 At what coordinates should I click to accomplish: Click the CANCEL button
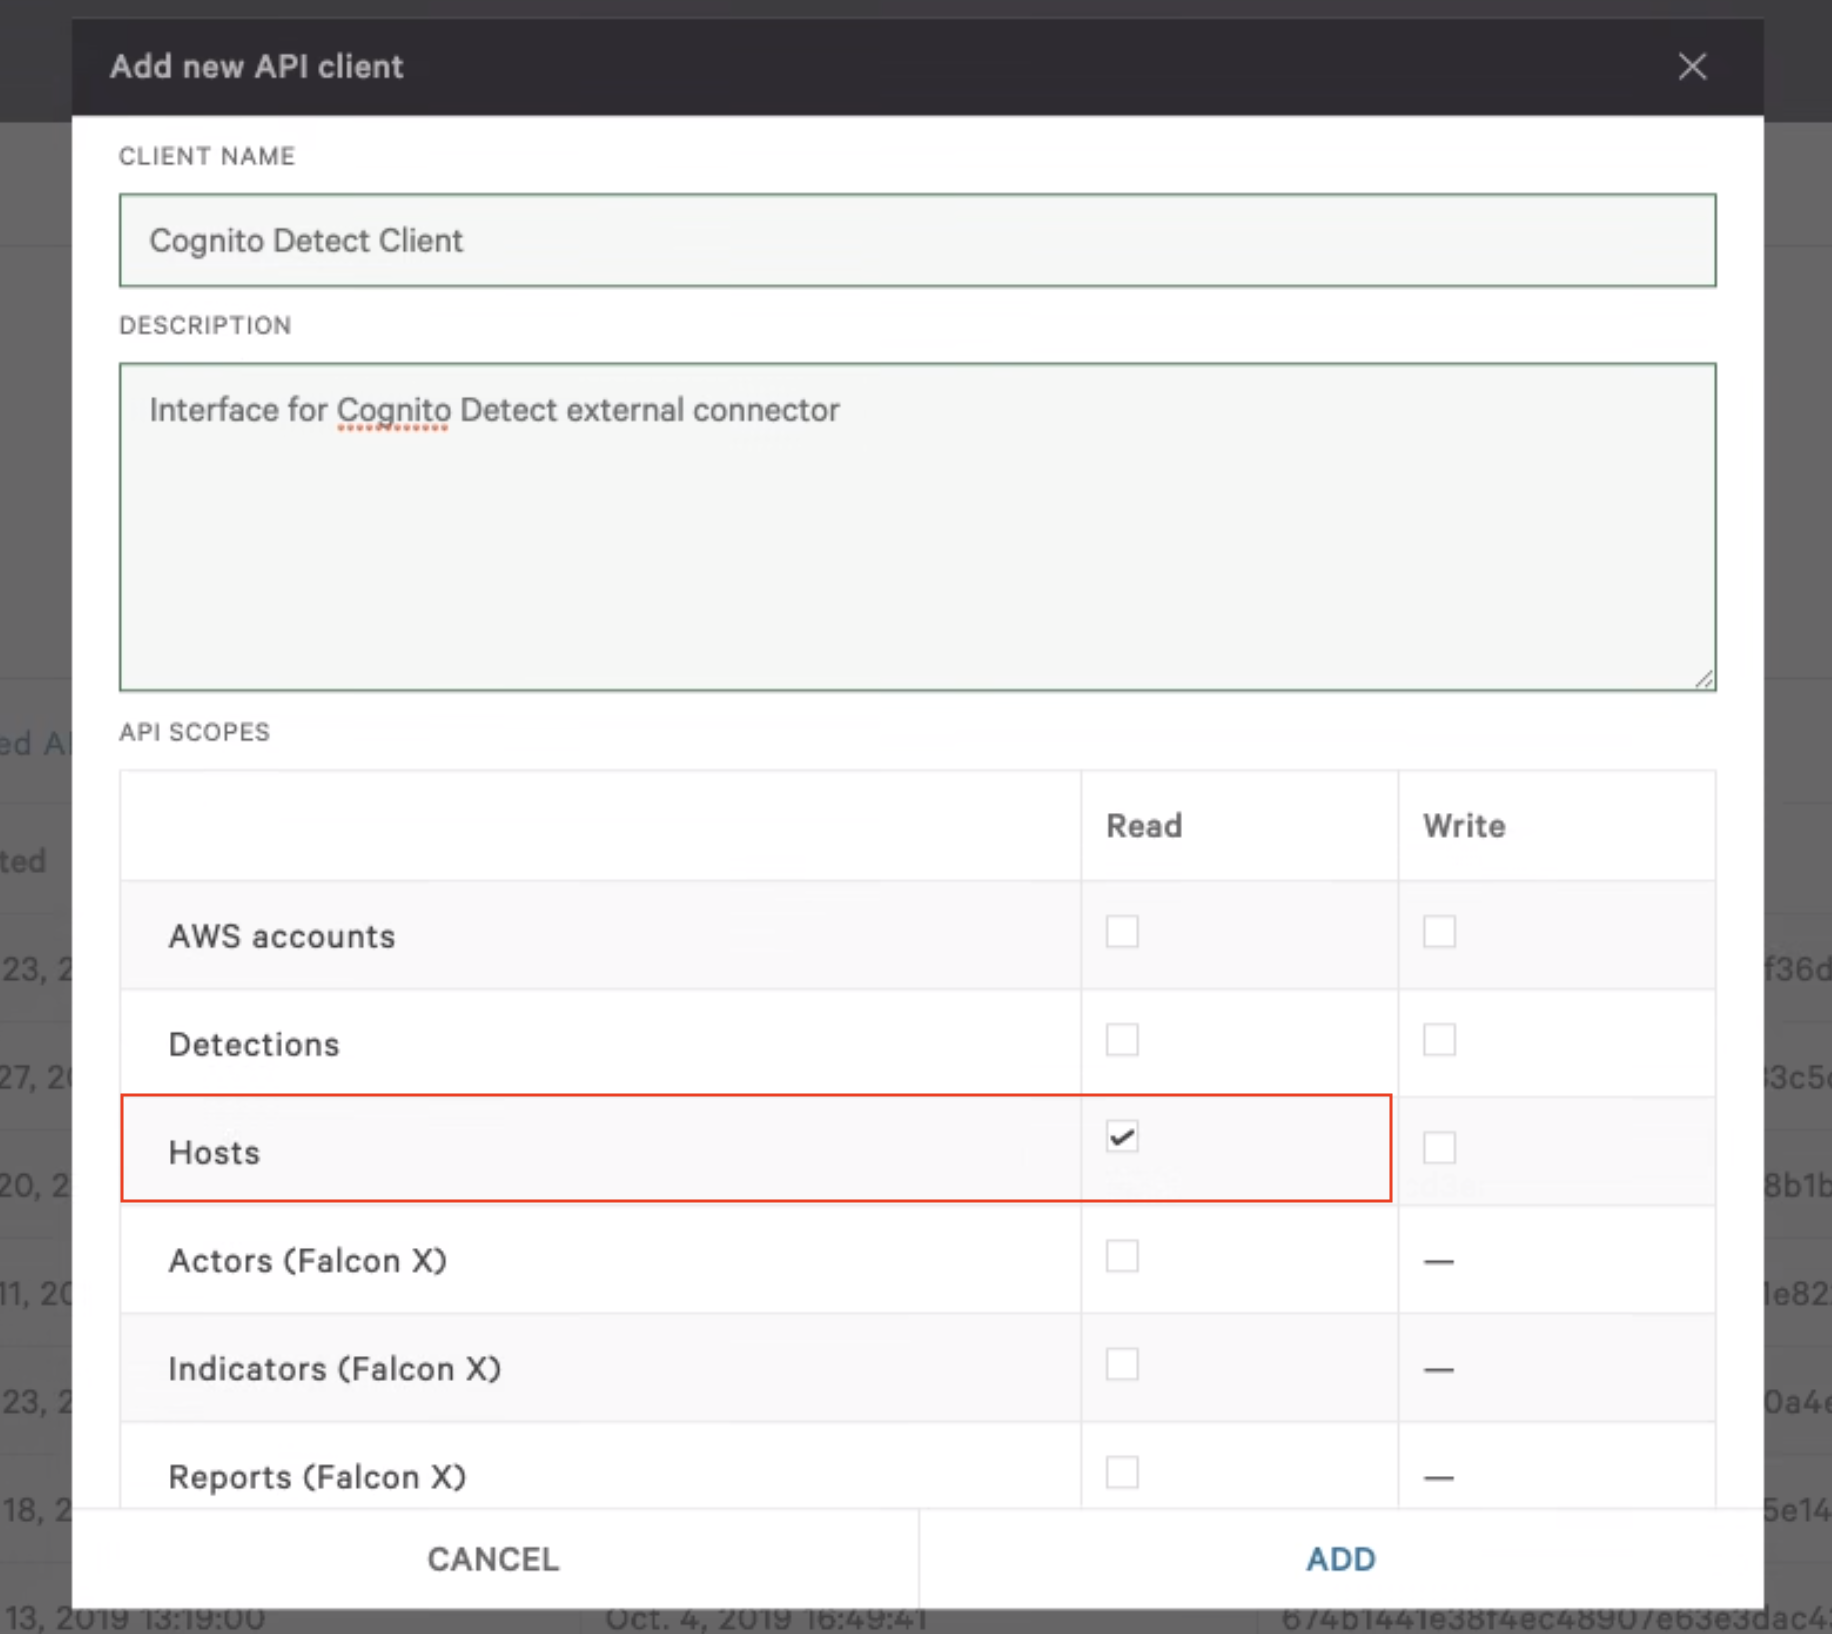point(492,1558)
